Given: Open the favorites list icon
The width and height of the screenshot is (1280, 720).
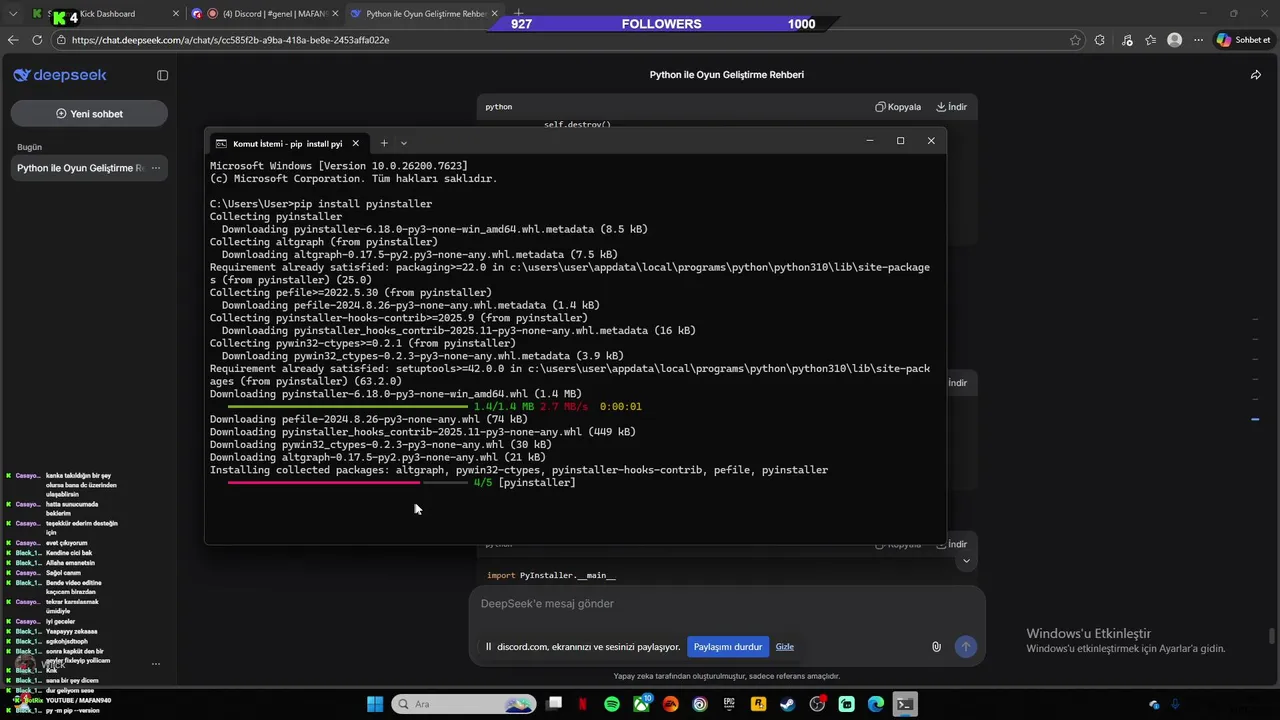Looking at the screenshot, I should 1151,40.
